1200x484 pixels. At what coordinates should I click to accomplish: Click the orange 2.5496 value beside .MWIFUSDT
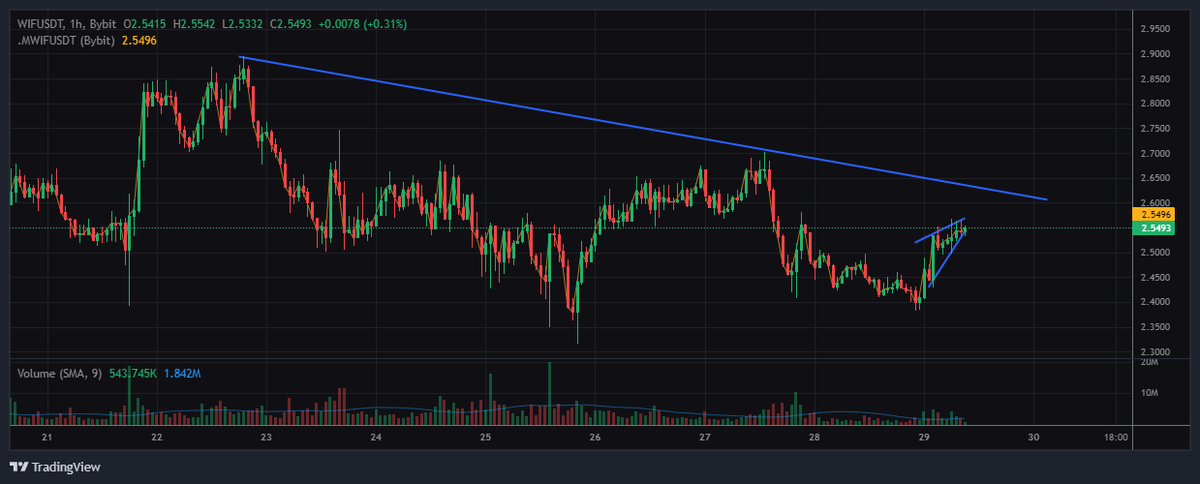point(139,40)
